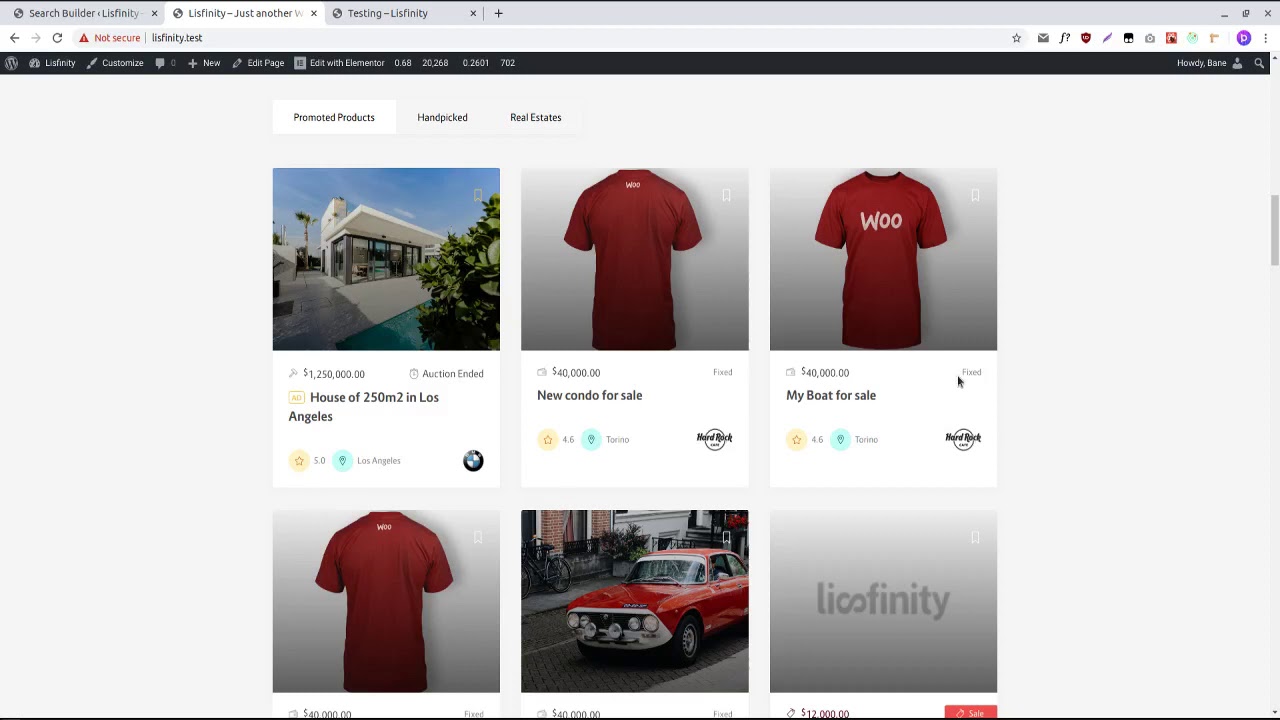Open the My Boat Woo shirt image
Viewport: 1280px width, 720px height.
coord(883,259)
